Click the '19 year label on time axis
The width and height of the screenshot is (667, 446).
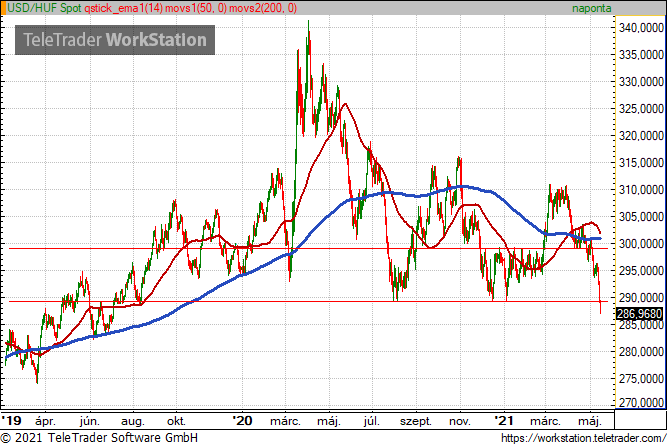[11, 421]
